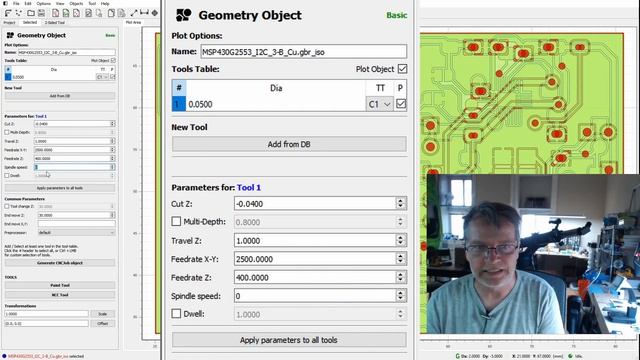Image resolution: width=640 pixels, height=360 pixels.
Task: Click the Name field in enlarged panel
Action: coord(304,52)
